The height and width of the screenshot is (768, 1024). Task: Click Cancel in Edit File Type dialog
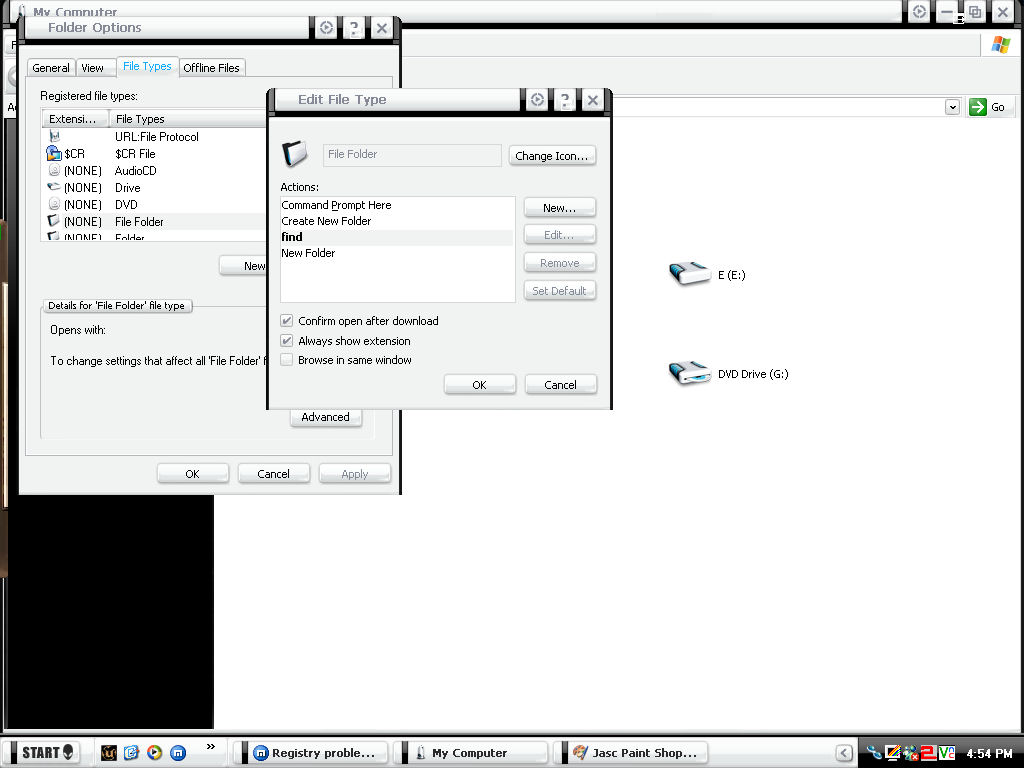pos(561,385)
